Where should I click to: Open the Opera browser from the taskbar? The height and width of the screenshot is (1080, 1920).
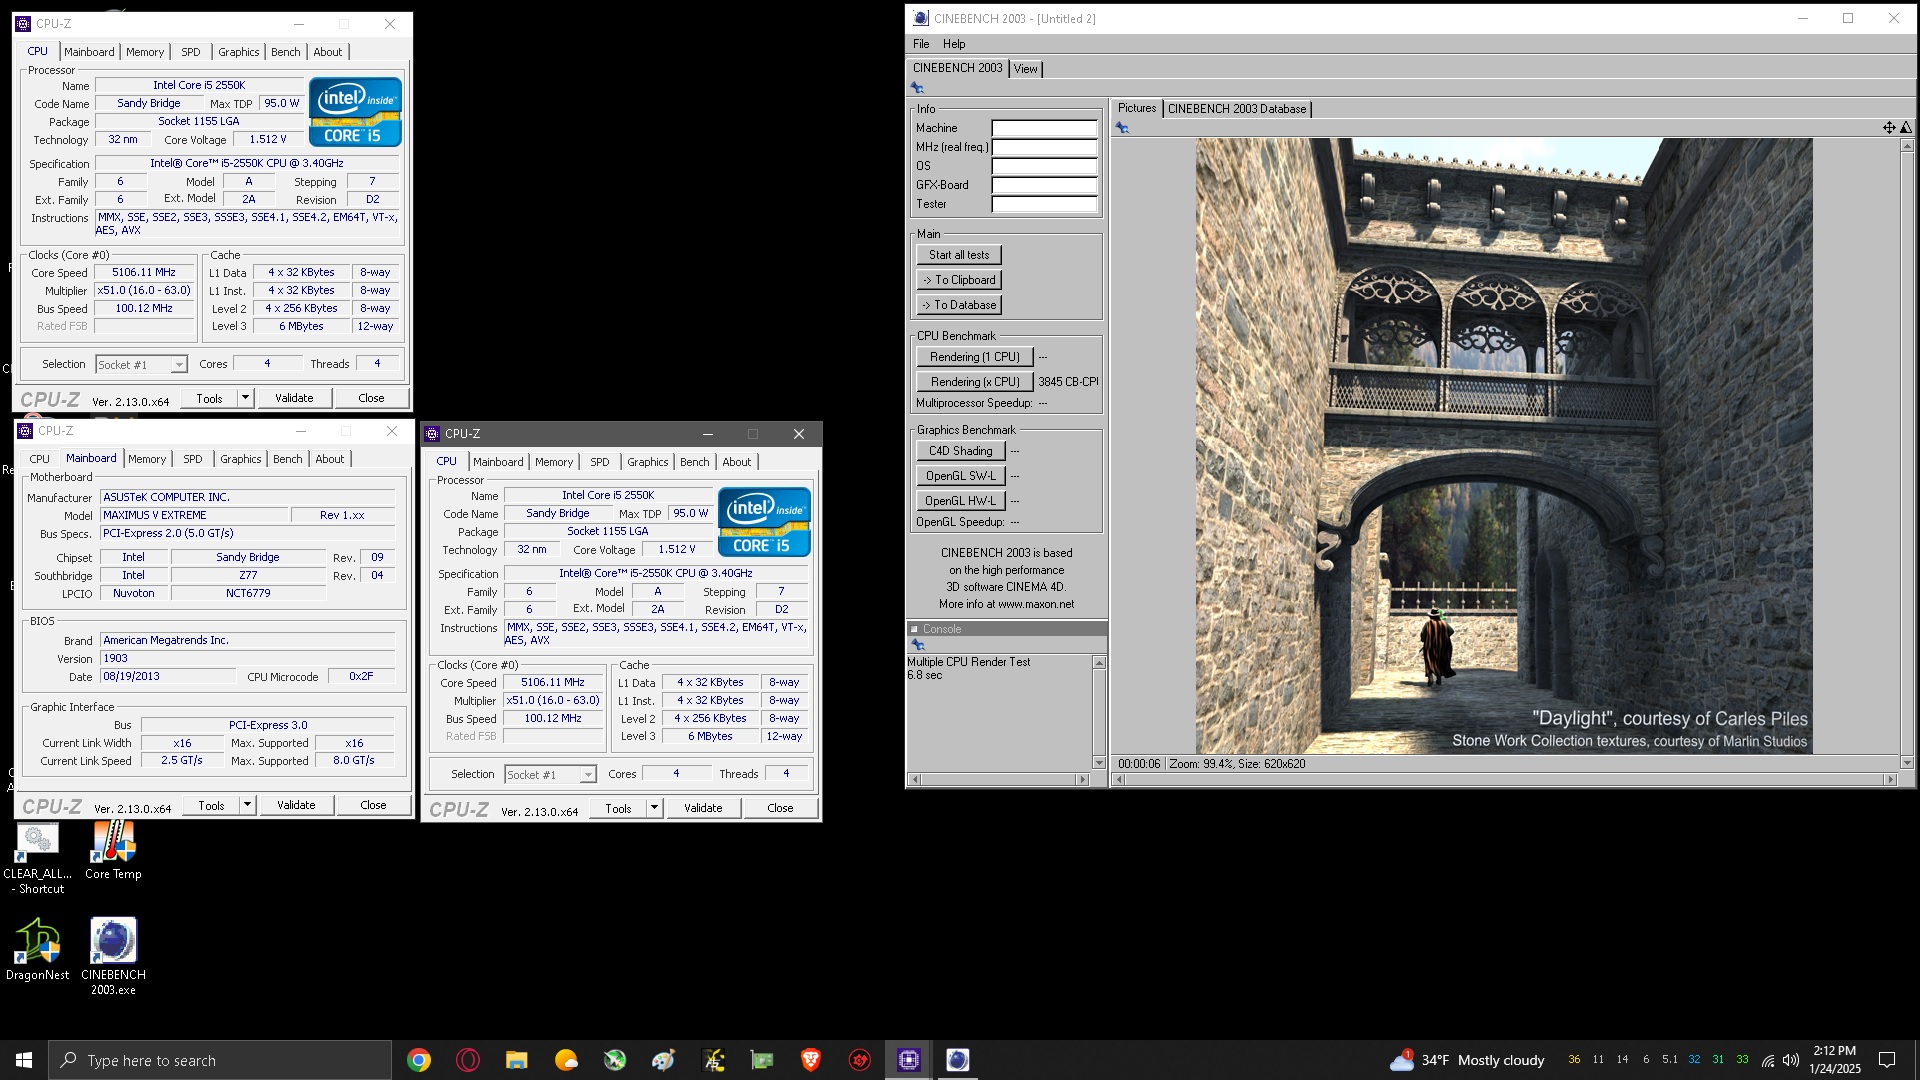(x=467, y=1060)
